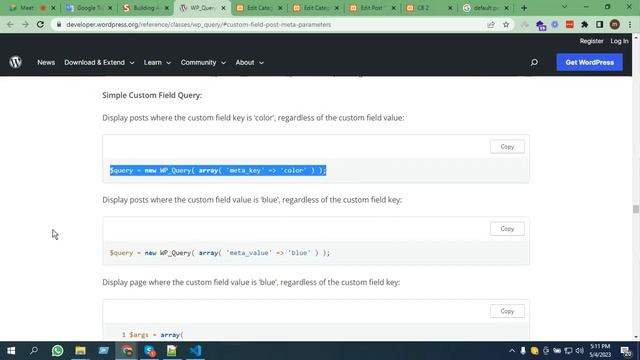This screenshot has height=360, width=640.
Task: Click the Log In link
Action: click(619, 41)
